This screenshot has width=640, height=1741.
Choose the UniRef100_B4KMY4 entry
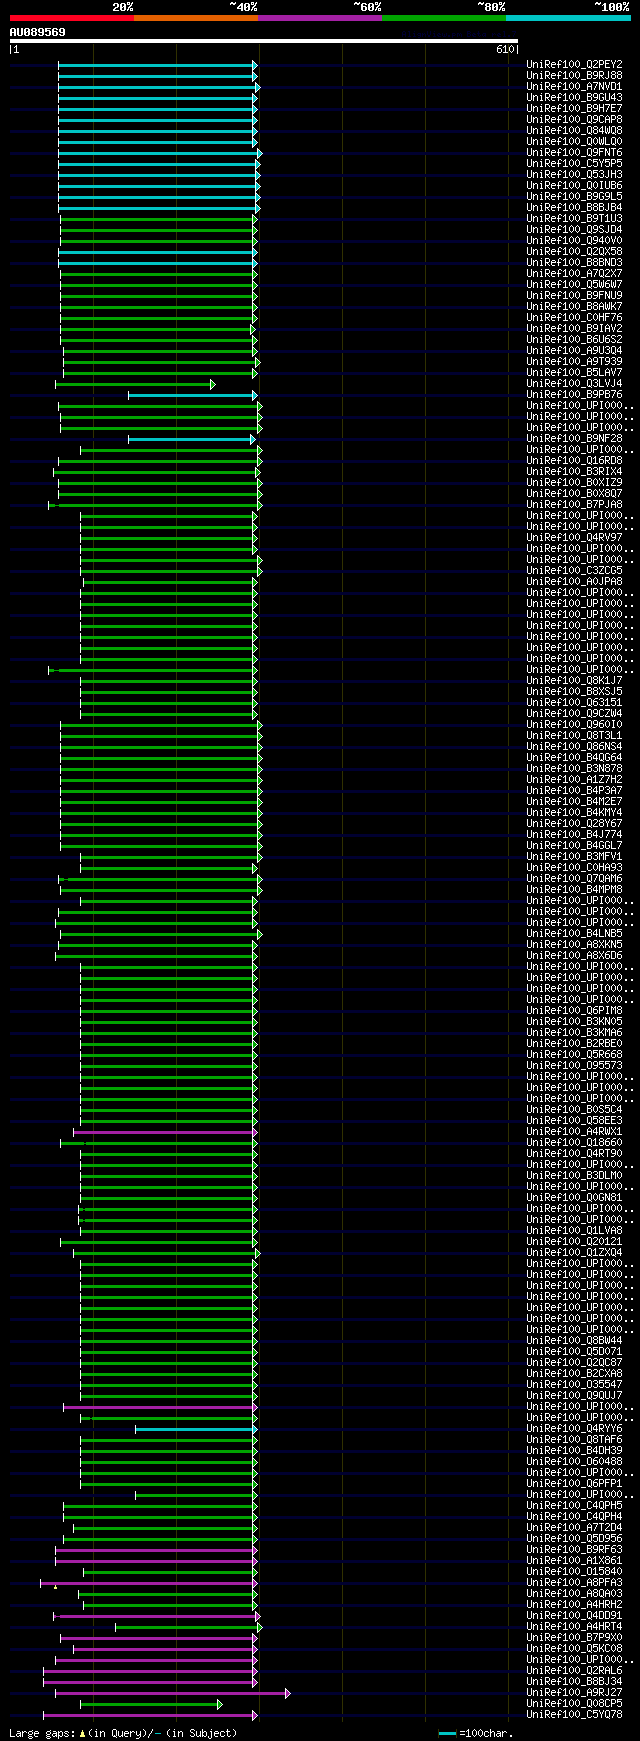[574, 813]
